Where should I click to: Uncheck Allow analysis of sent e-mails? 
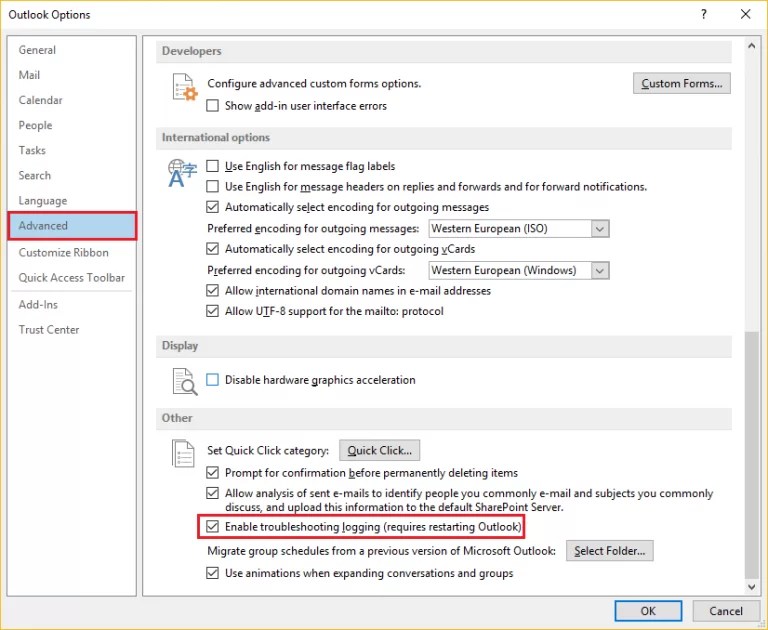point(212,493)
